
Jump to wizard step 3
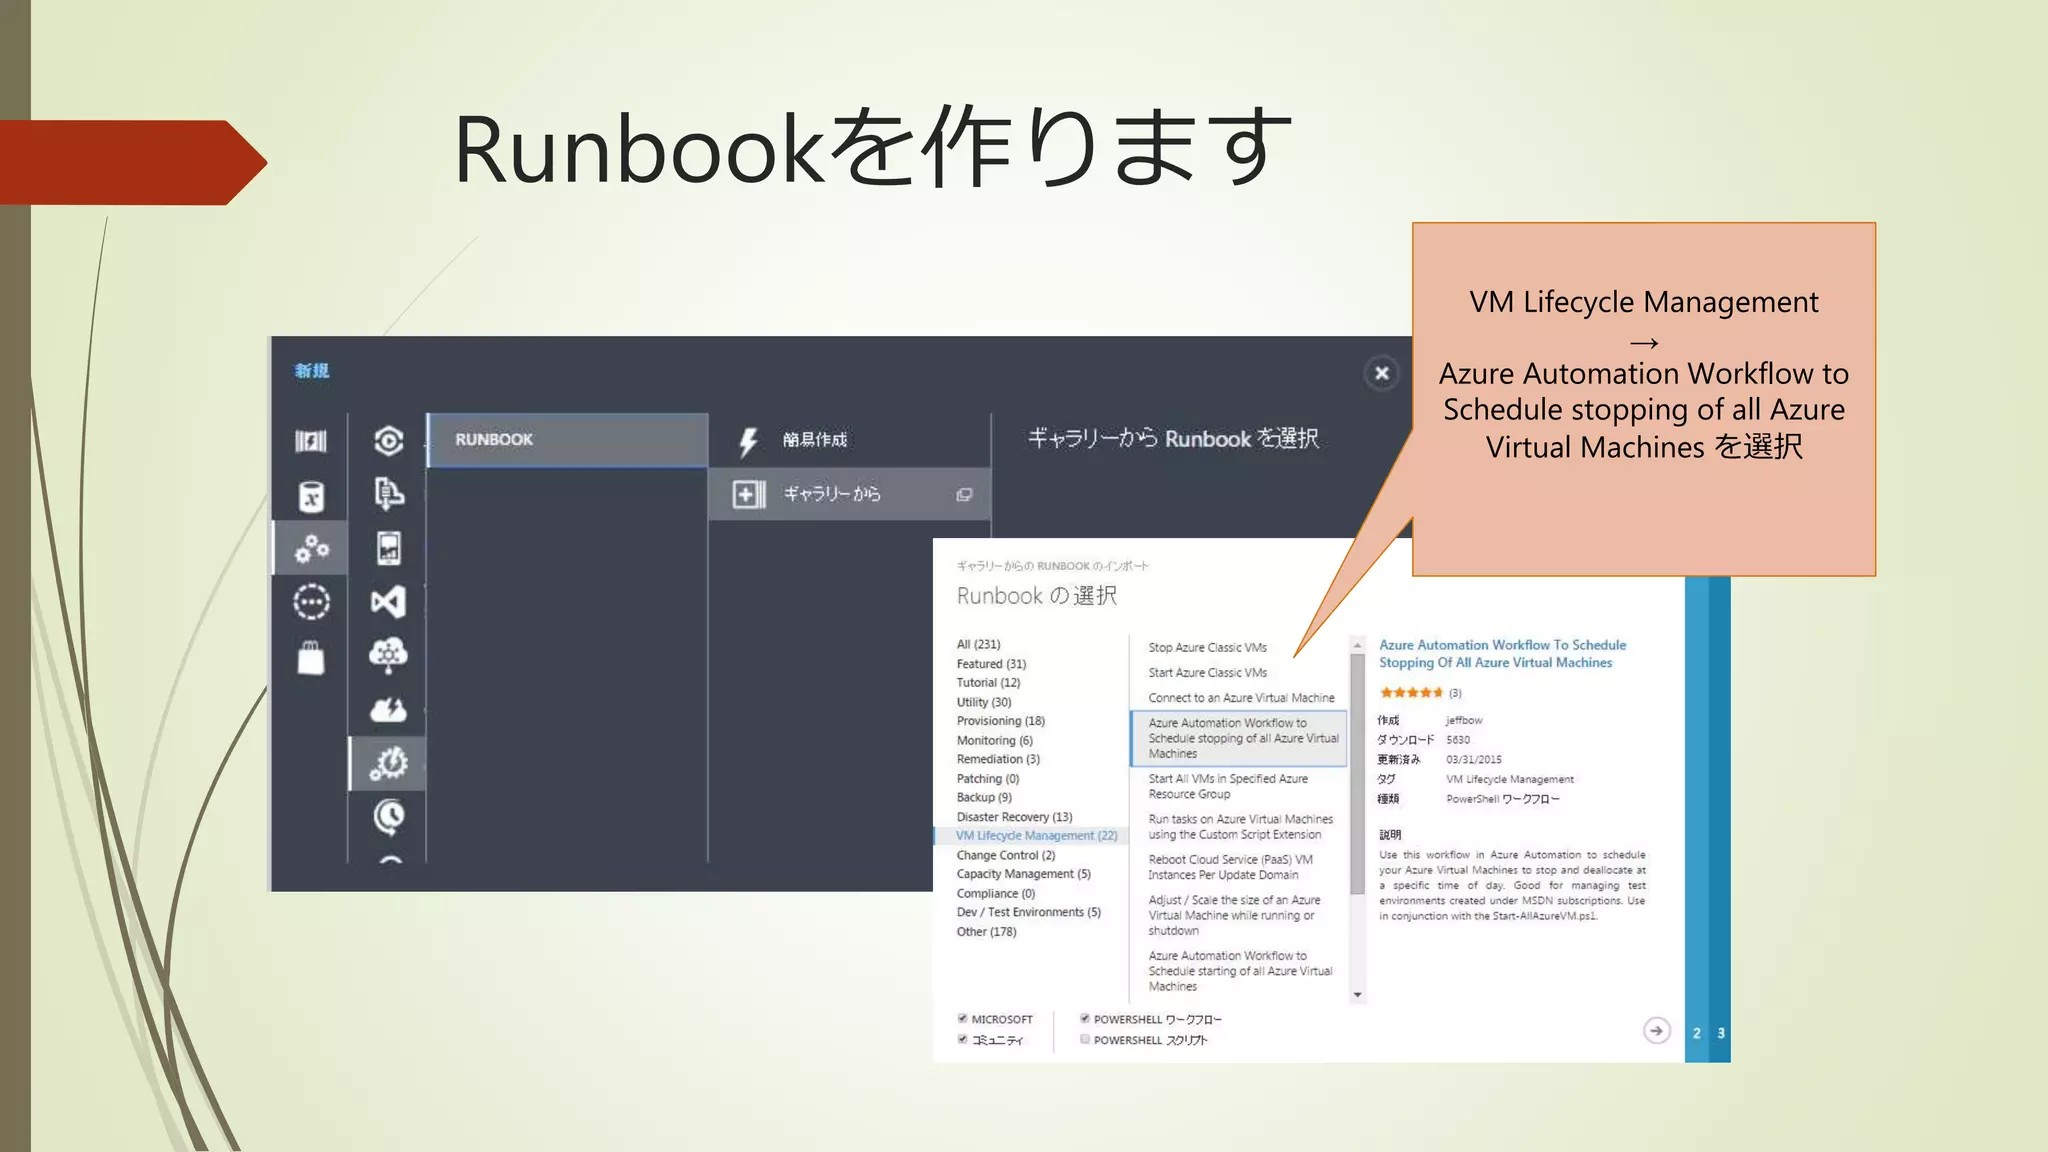[x=1721, y=1033]
